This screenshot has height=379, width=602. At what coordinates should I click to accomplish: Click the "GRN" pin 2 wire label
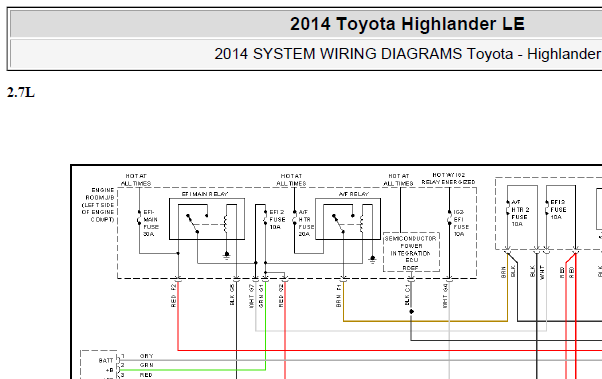147,365
